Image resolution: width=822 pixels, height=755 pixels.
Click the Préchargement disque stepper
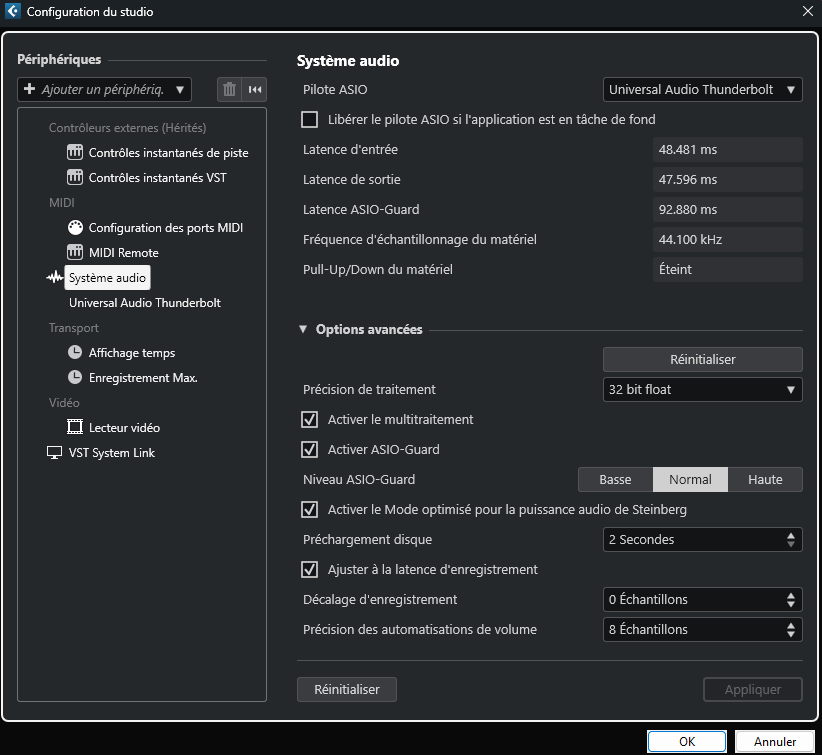792,540
